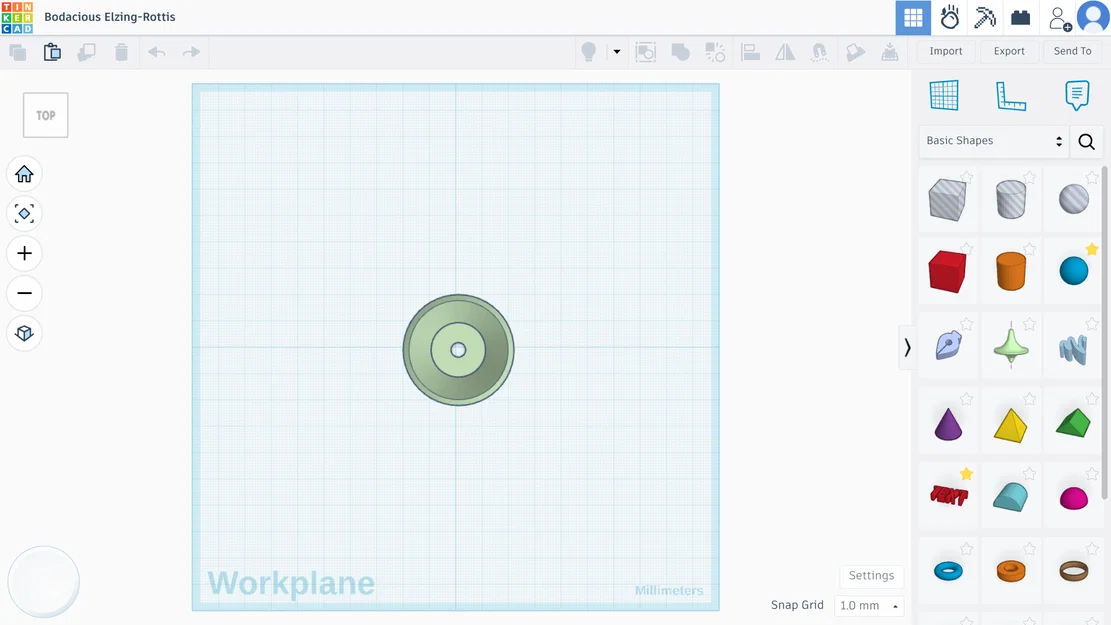
Task: Open the Notes tool icon
Action: [1077, 95]
